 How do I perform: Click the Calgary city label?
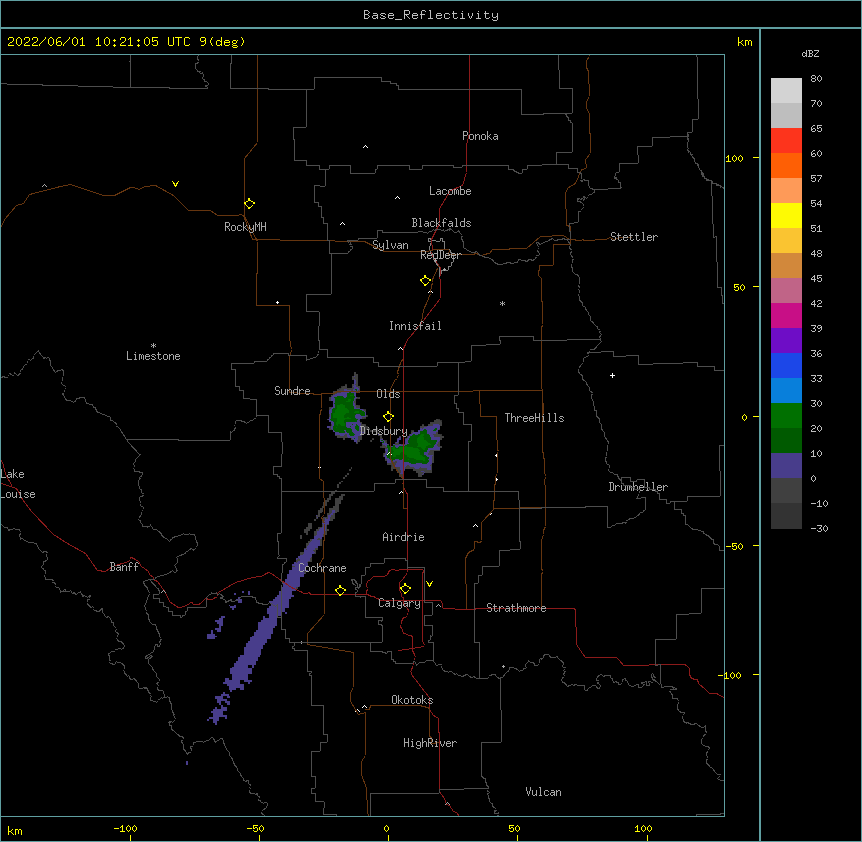click(x=399, y=603)
